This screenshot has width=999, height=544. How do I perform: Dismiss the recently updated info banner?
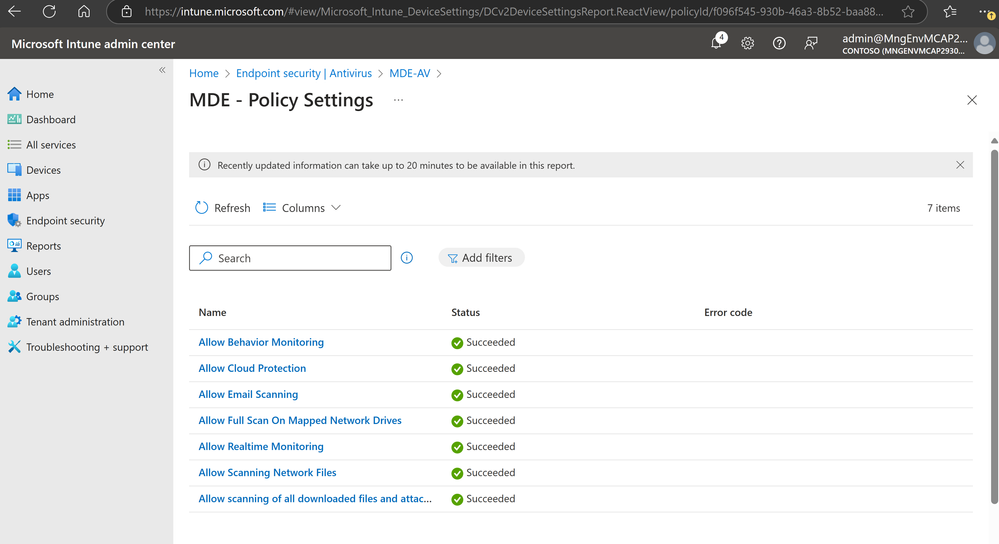pyautogui.click(x=959, y=165)
